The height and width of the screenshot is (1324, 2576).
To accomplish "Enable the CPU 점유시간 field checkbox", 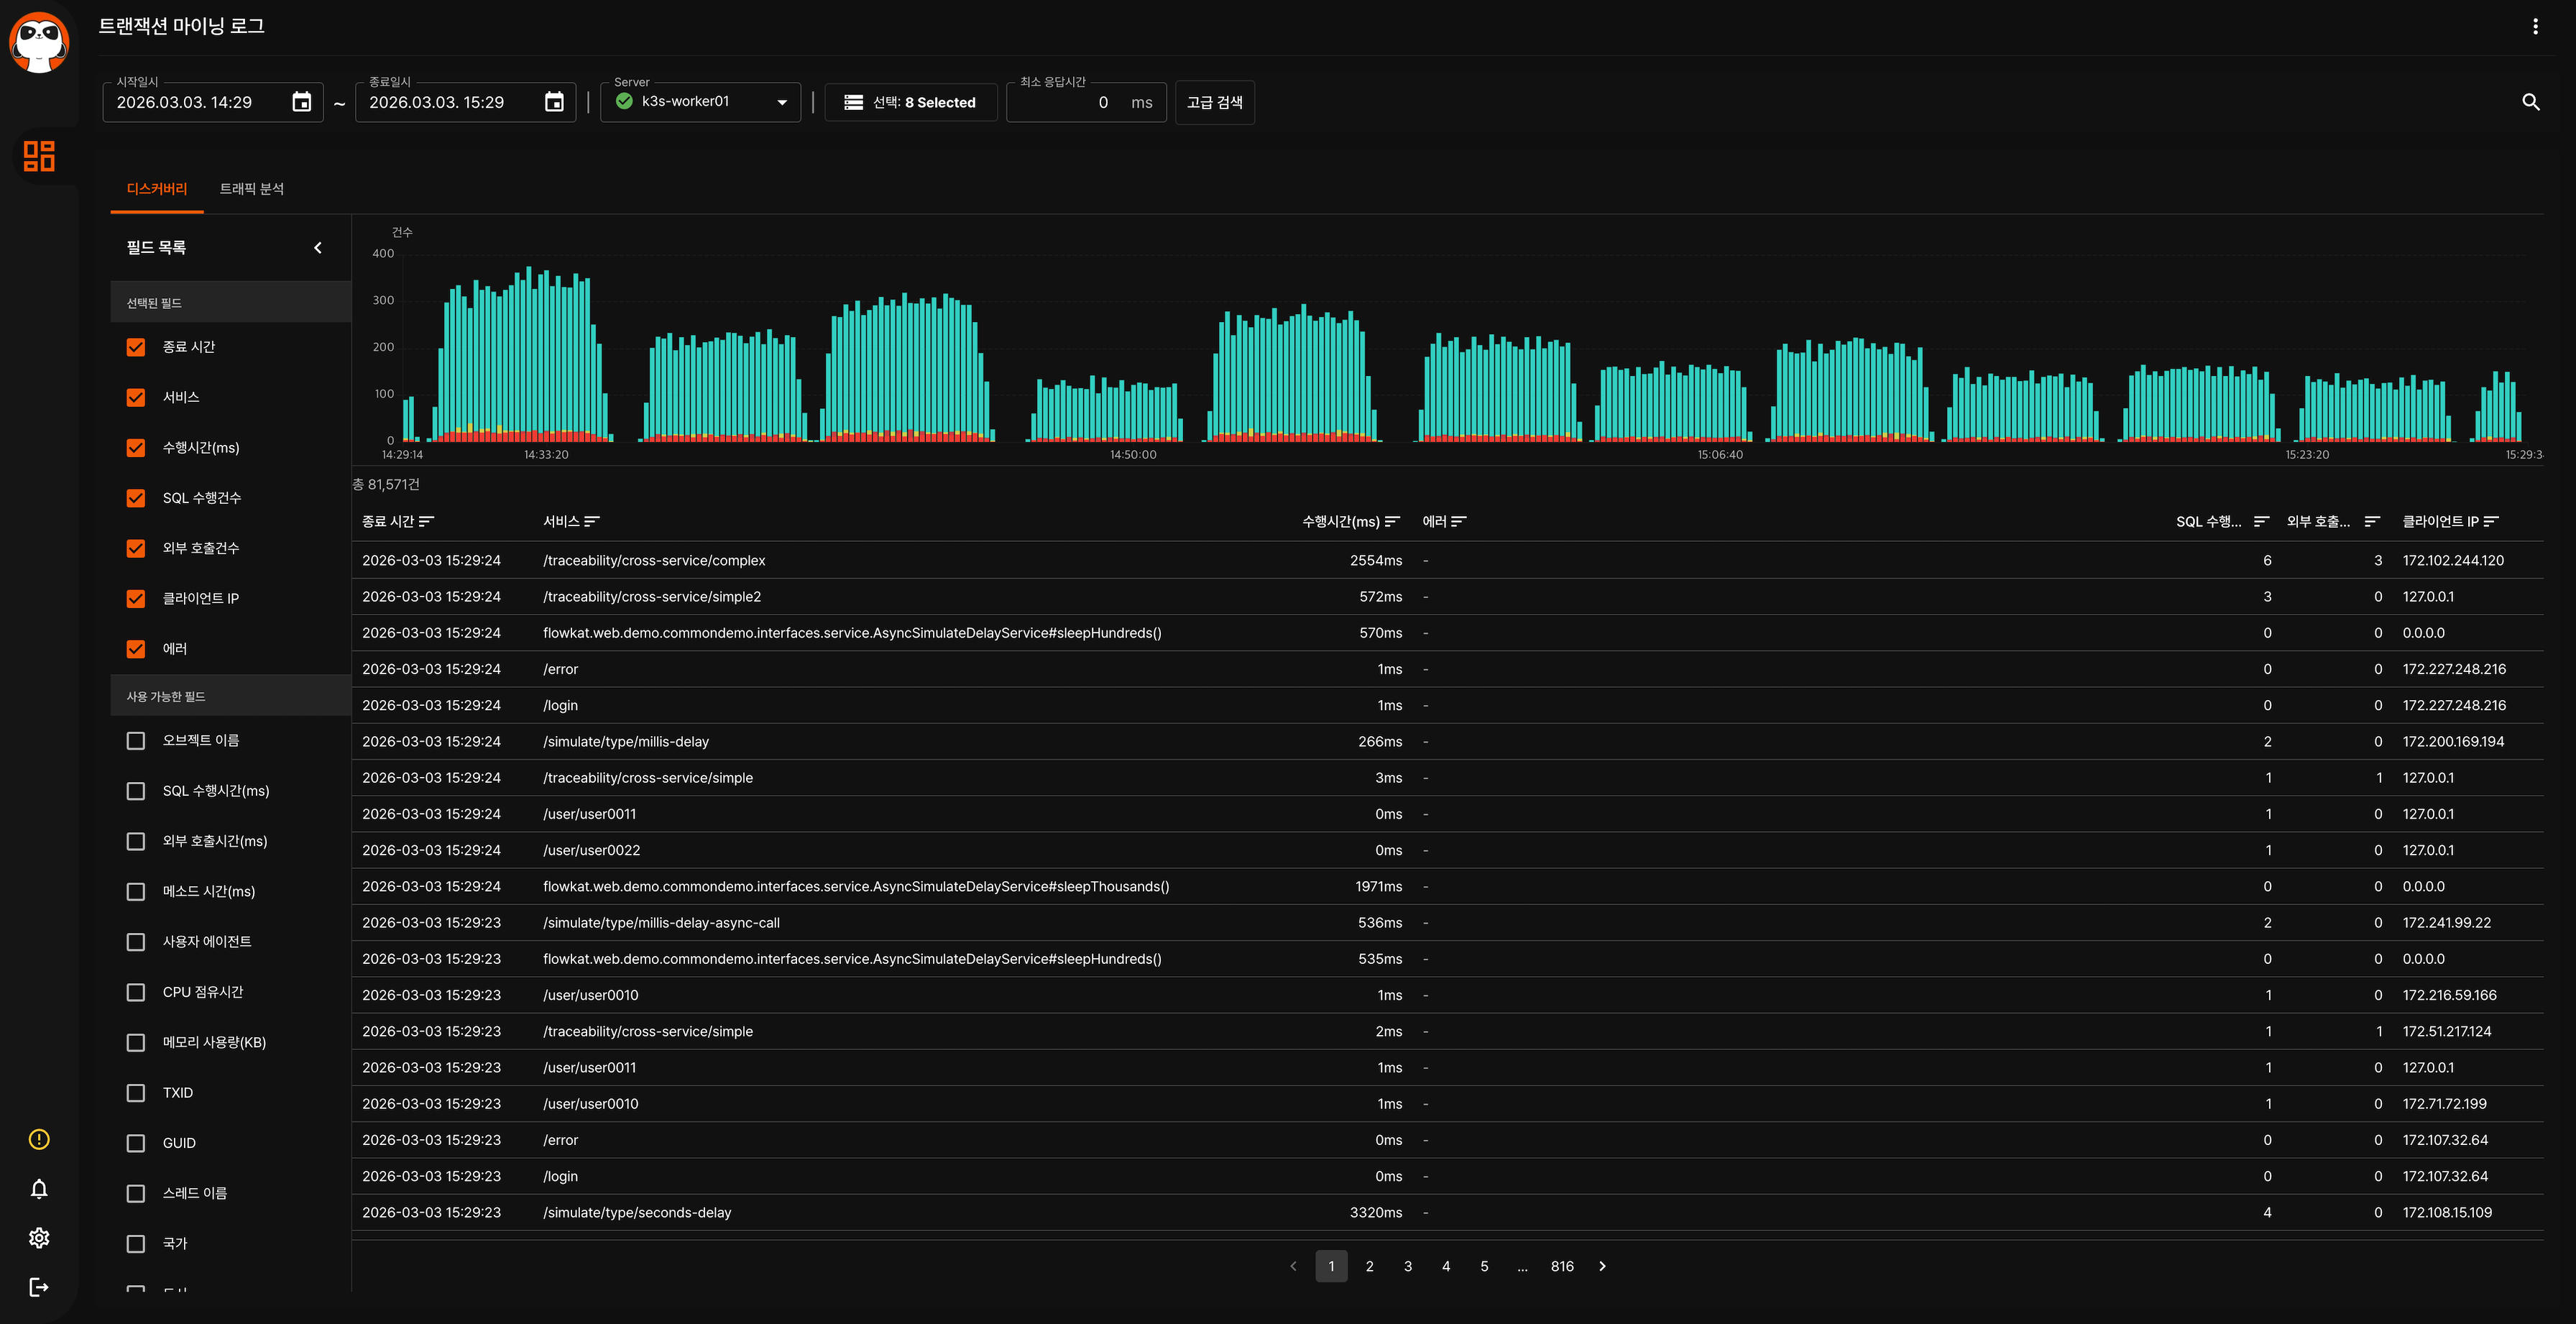I will pyautogui.click(x=136, y=992).
